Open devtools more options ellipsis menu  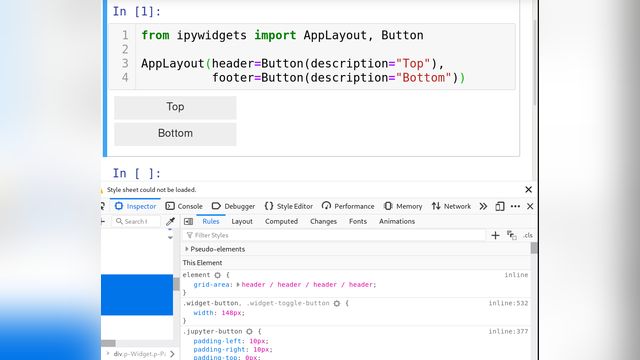click(x=515, y=206)
